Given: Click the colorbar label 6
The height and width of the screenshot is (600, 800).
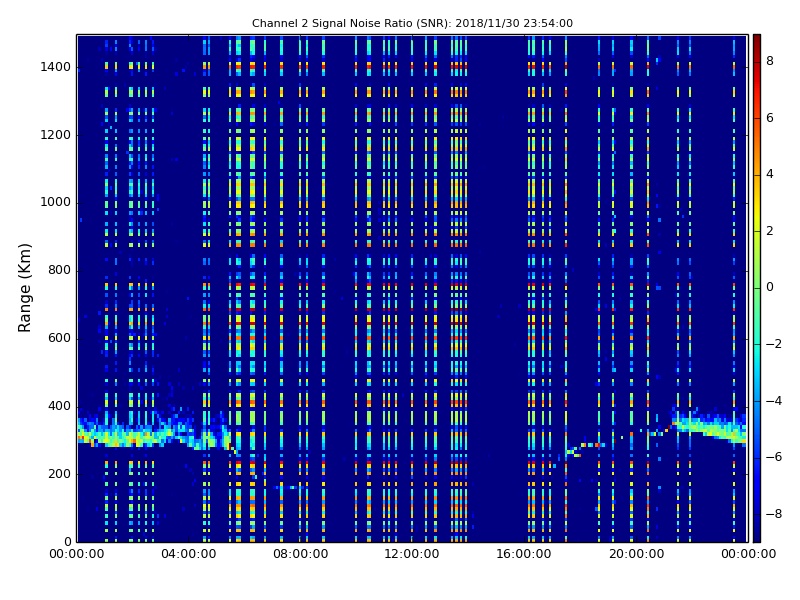Looking at the screenshot, I should point(770,118).
